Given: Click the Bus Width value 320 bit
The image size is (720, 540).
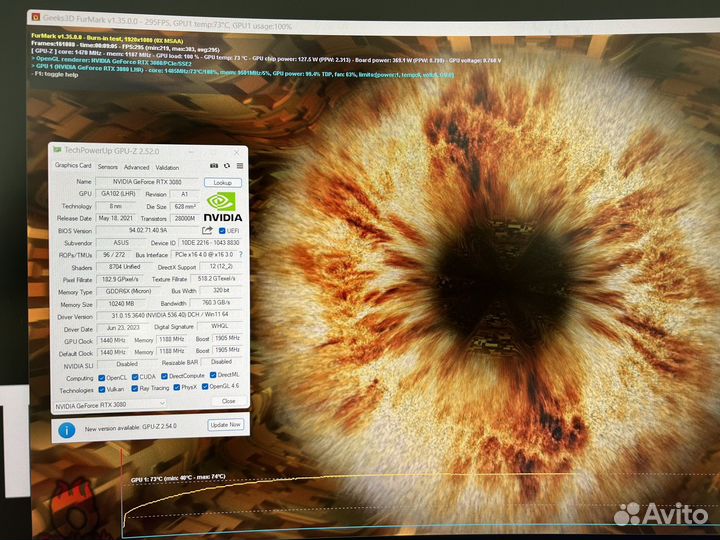Looking at the screenshot, I should (x=221, y=290).
